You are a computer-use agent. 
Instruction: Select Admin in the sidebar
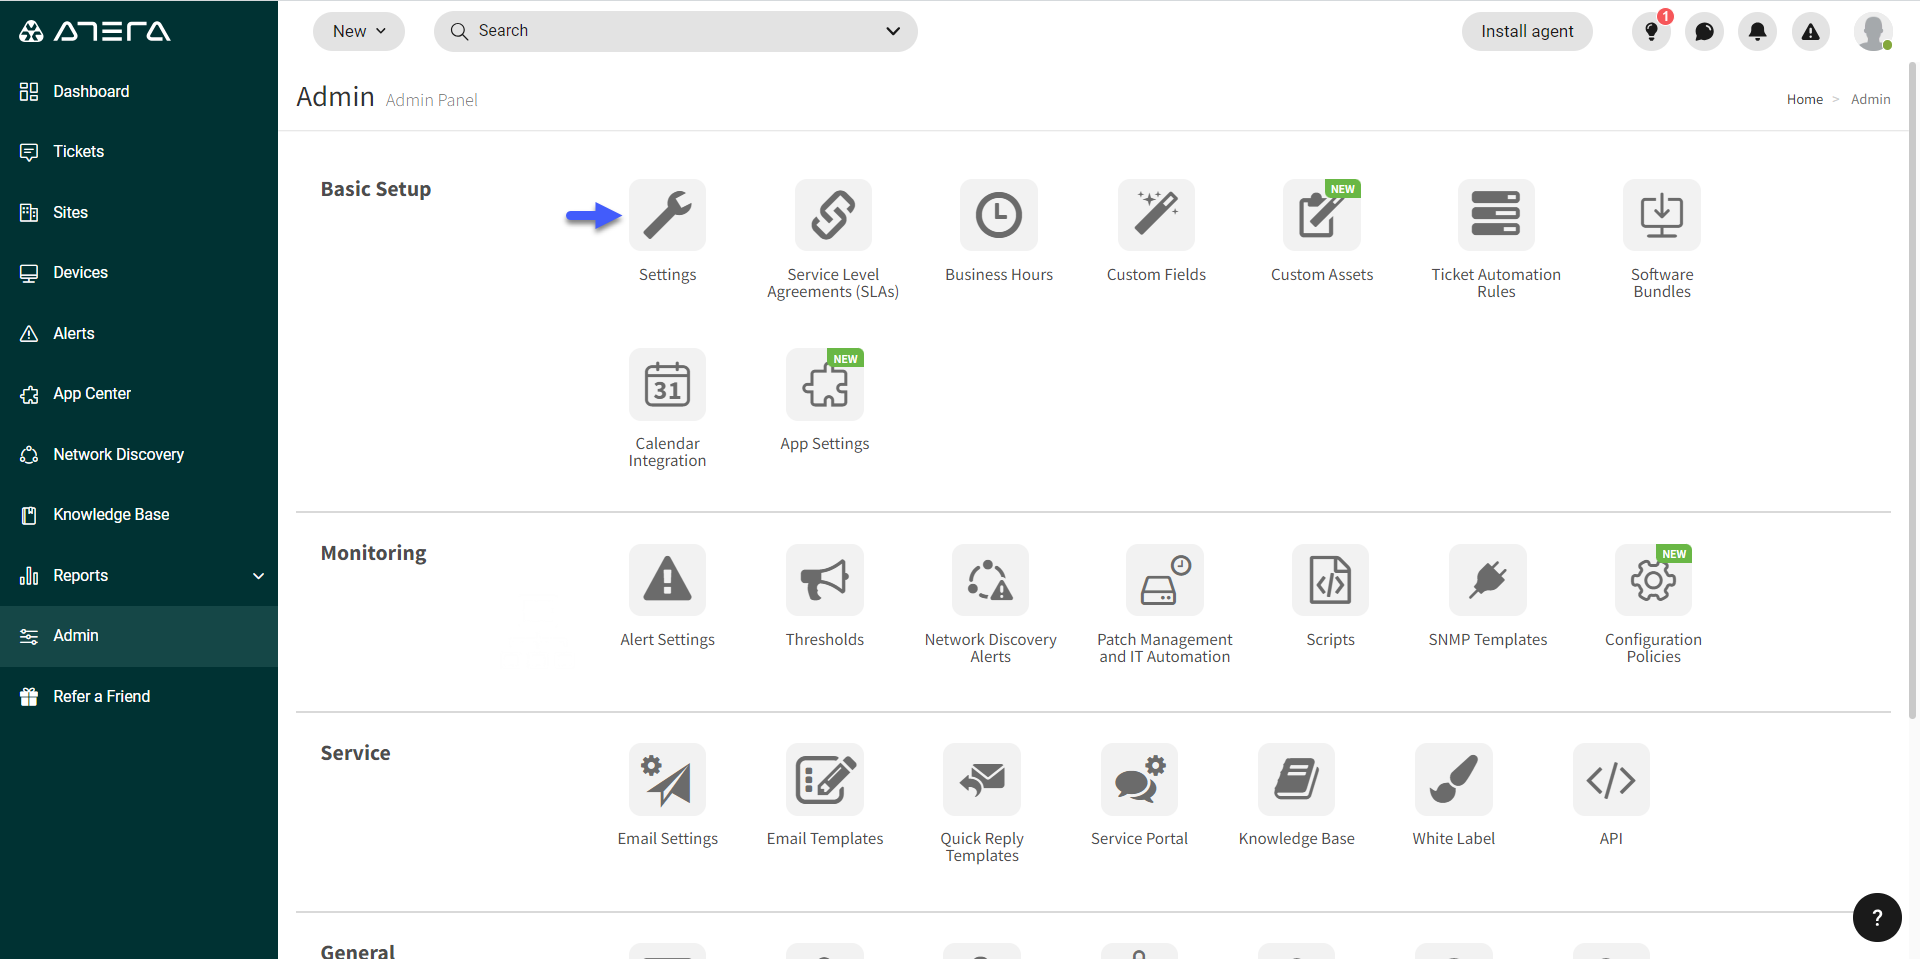pos(139,636)
